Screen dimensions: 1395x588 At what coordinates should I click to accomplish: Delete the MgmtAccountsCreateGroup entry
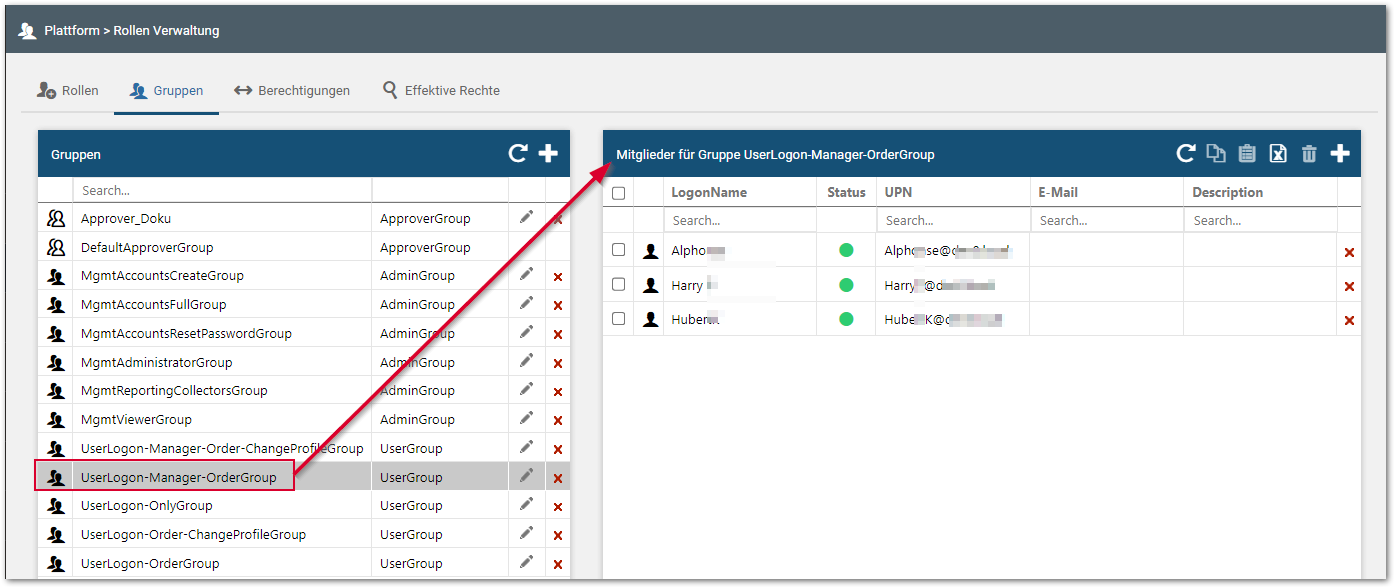click(x=558, y=277)
